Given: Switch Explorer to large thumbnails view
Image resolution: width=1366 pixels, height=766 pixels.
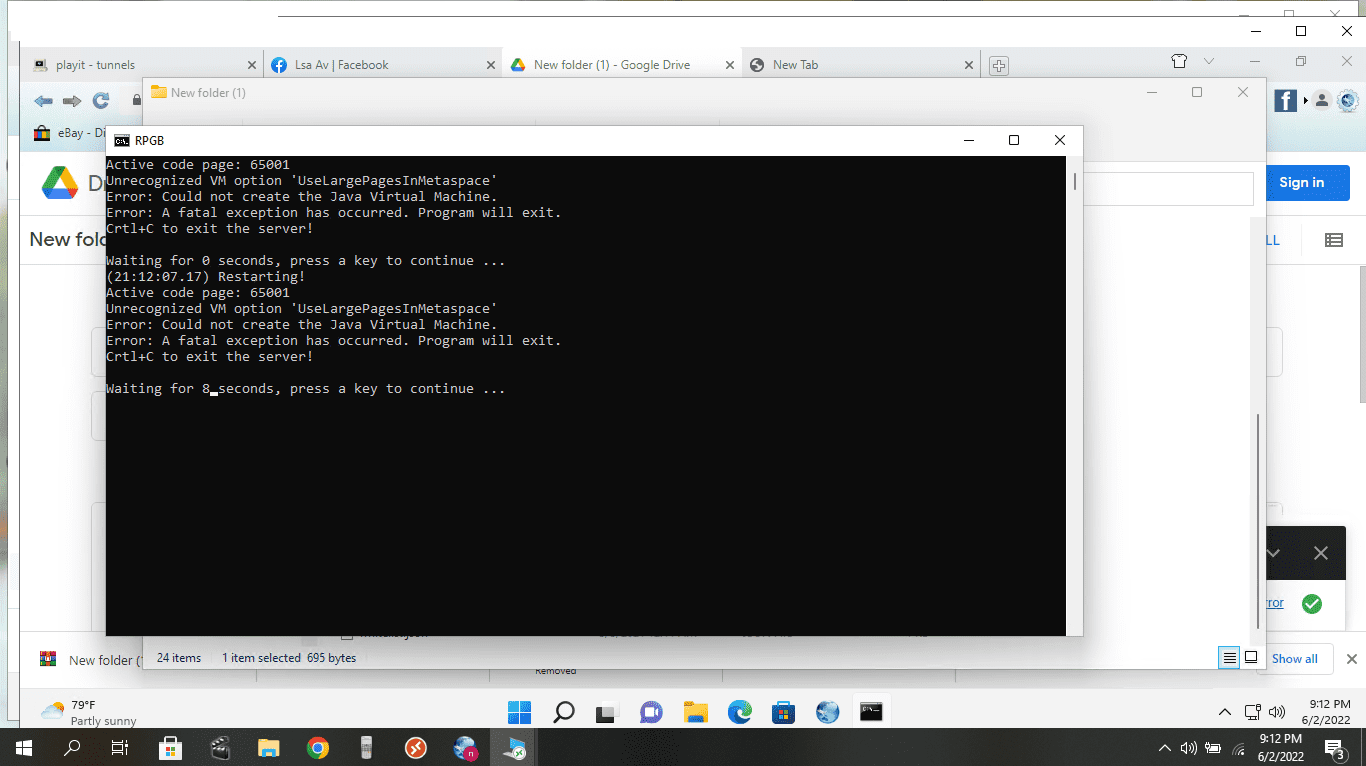Looking at the screenshot, I should coord(1250,658).
